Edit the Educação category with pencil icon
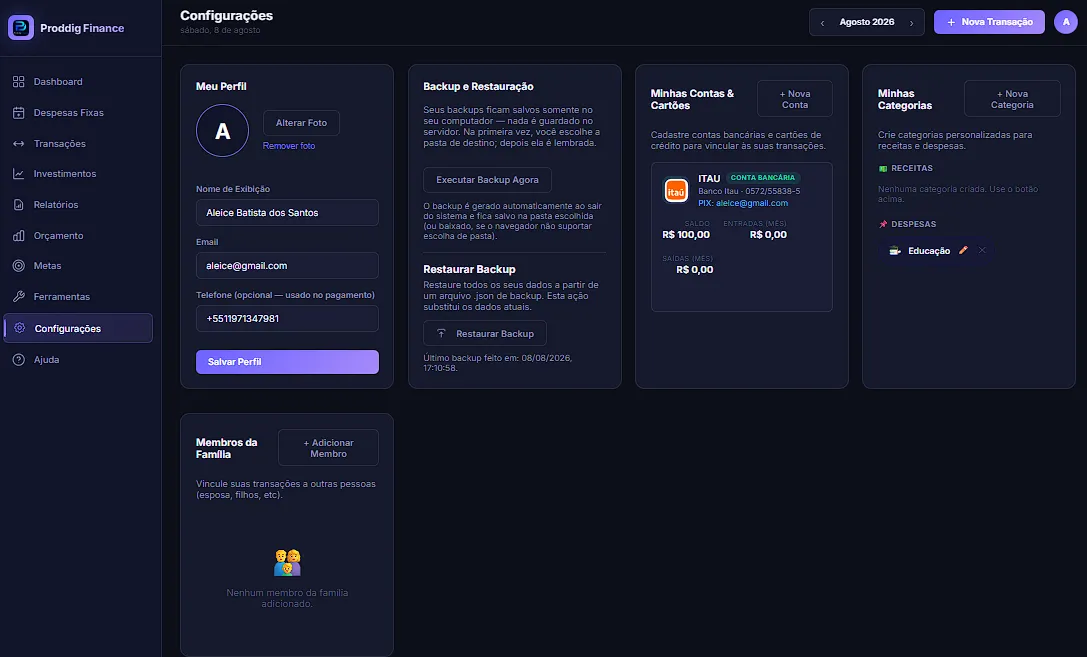Viewport: 1087px width, 657px height. (963, 250)
